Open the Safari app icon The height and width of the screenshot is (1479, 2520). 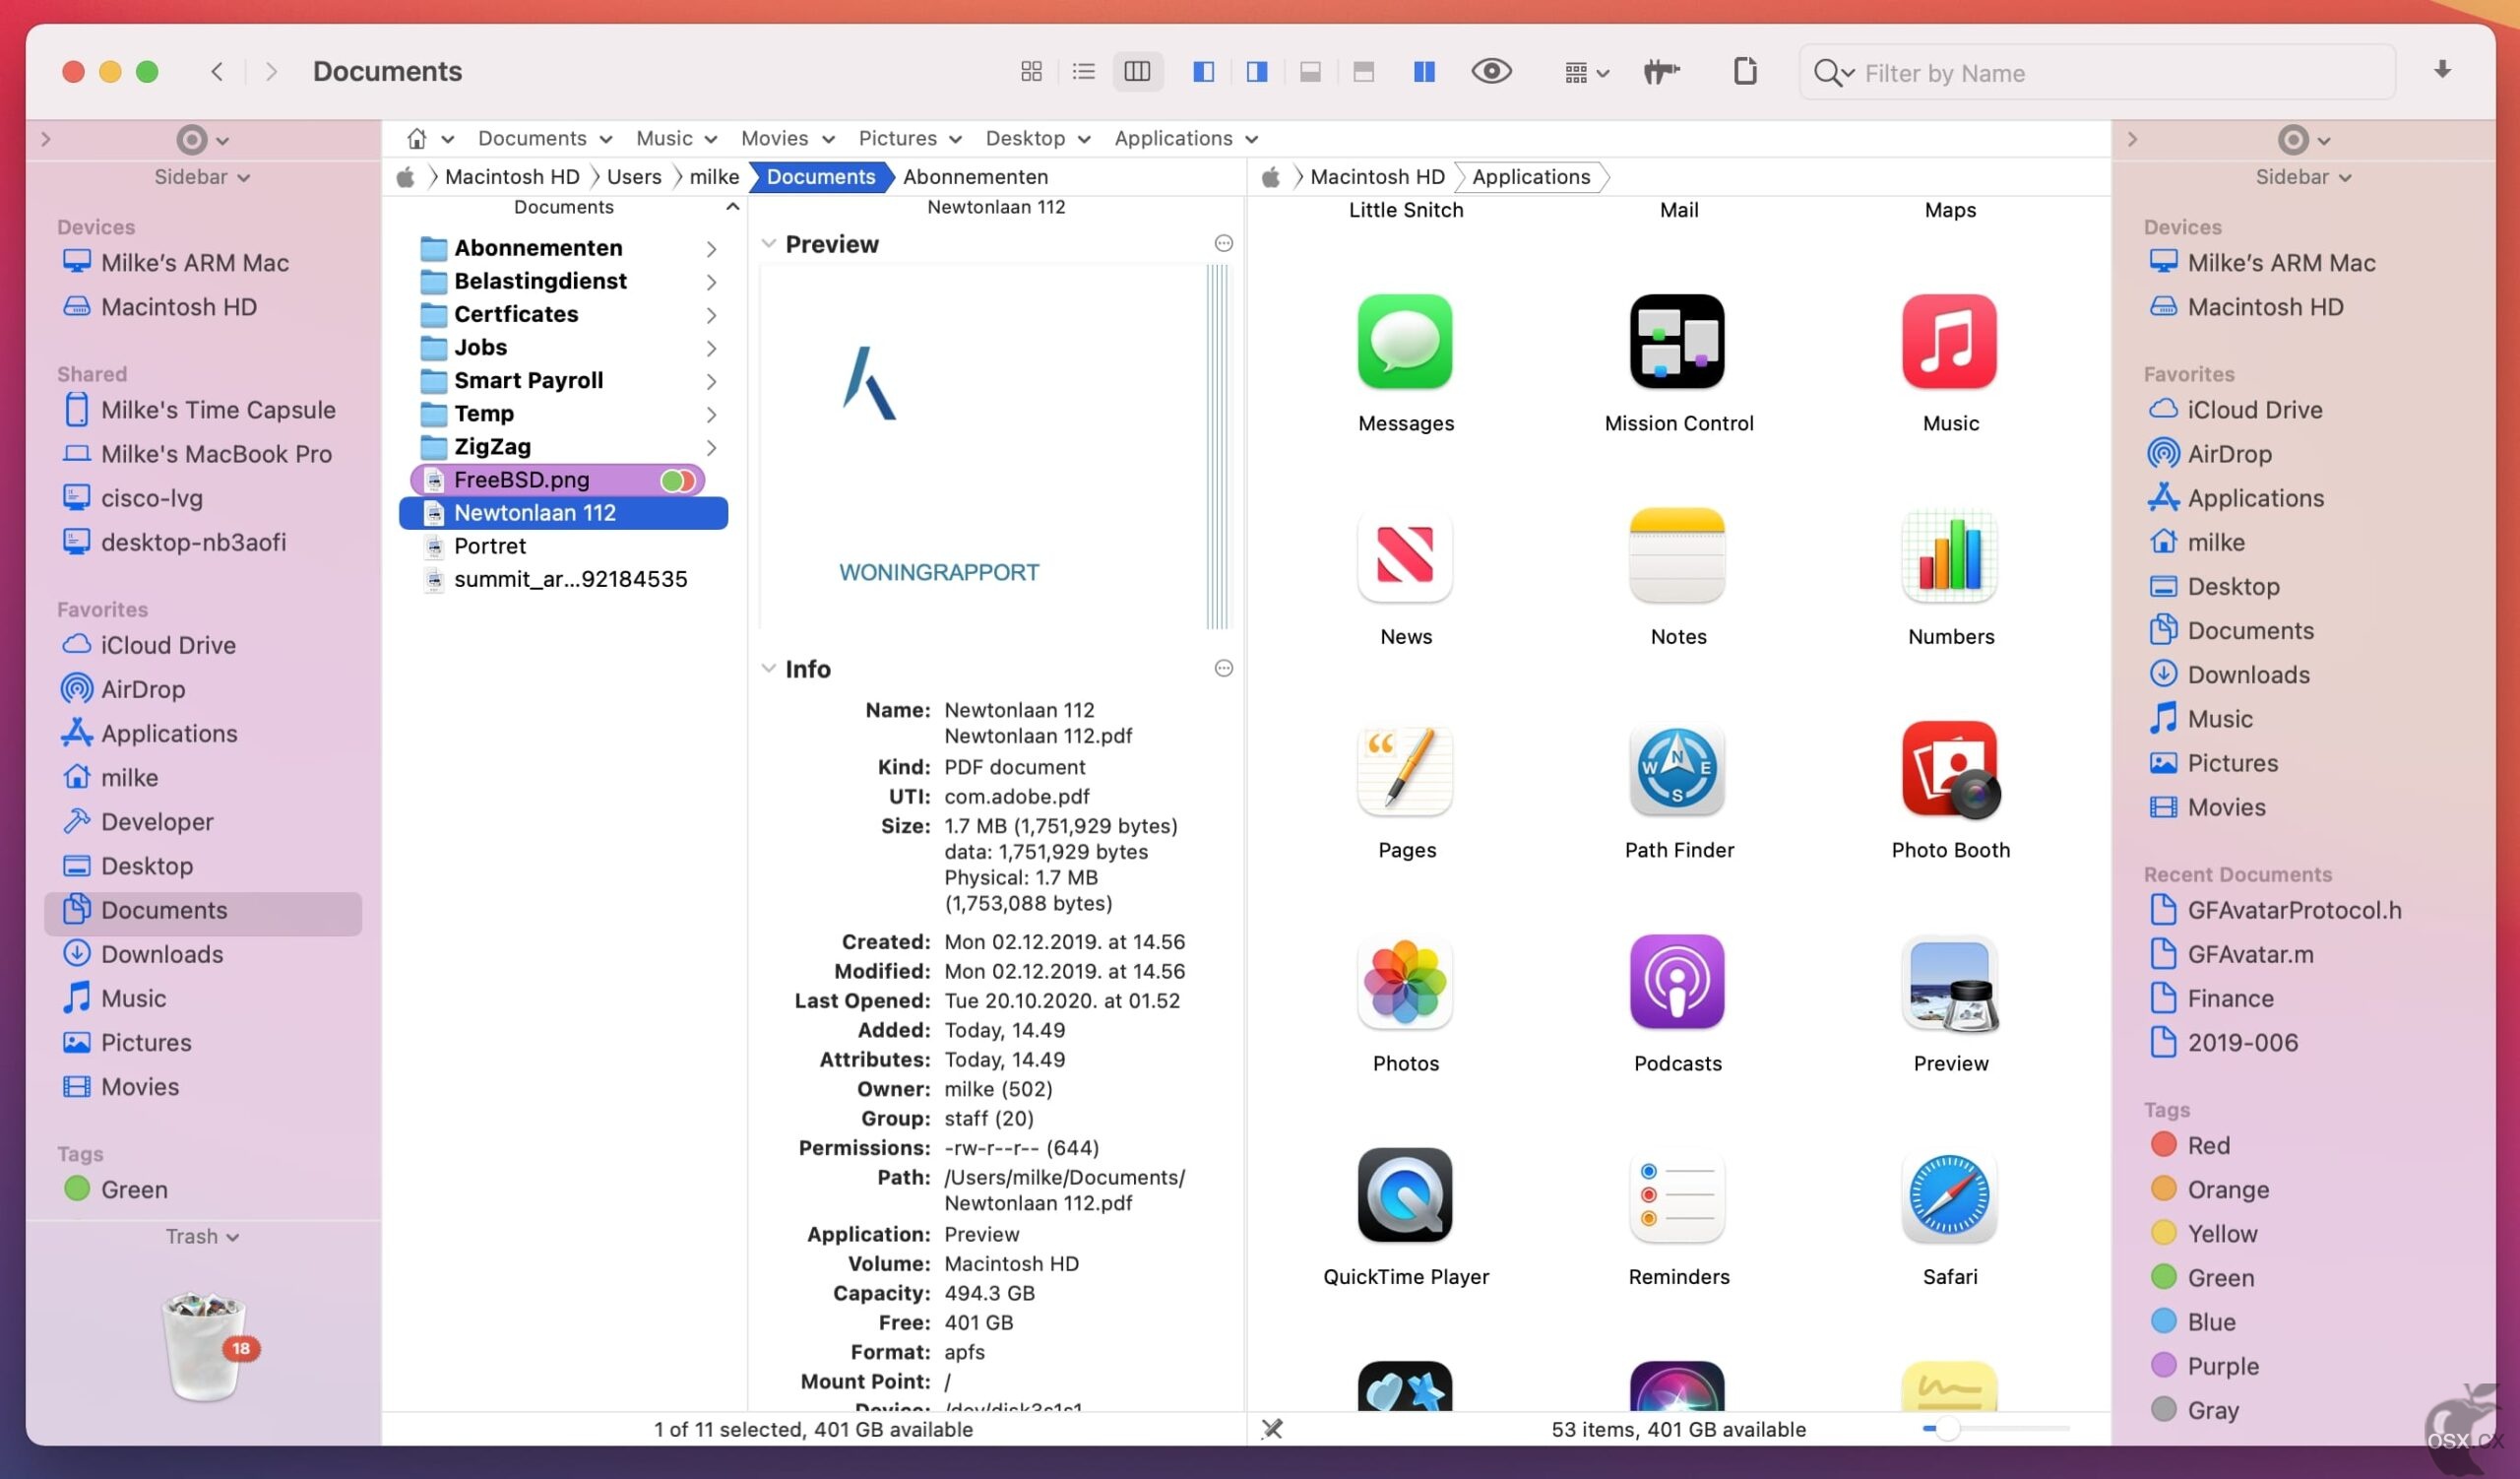[x=1949, y=1195]
